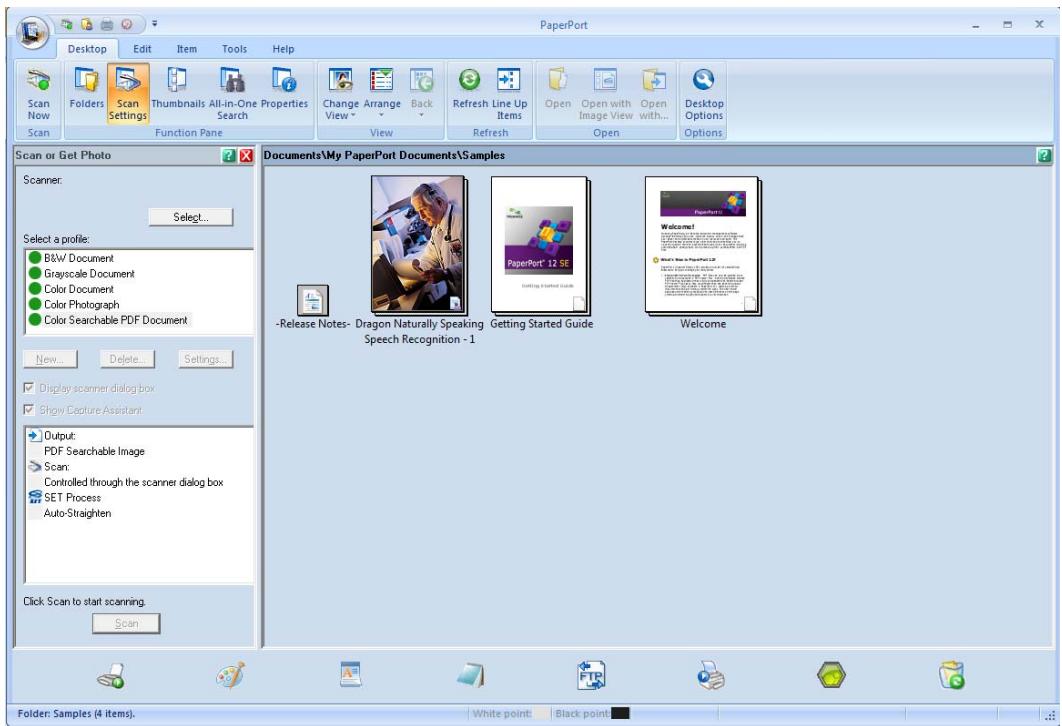Close the Scan or Get Photo pane

(246, 156)
